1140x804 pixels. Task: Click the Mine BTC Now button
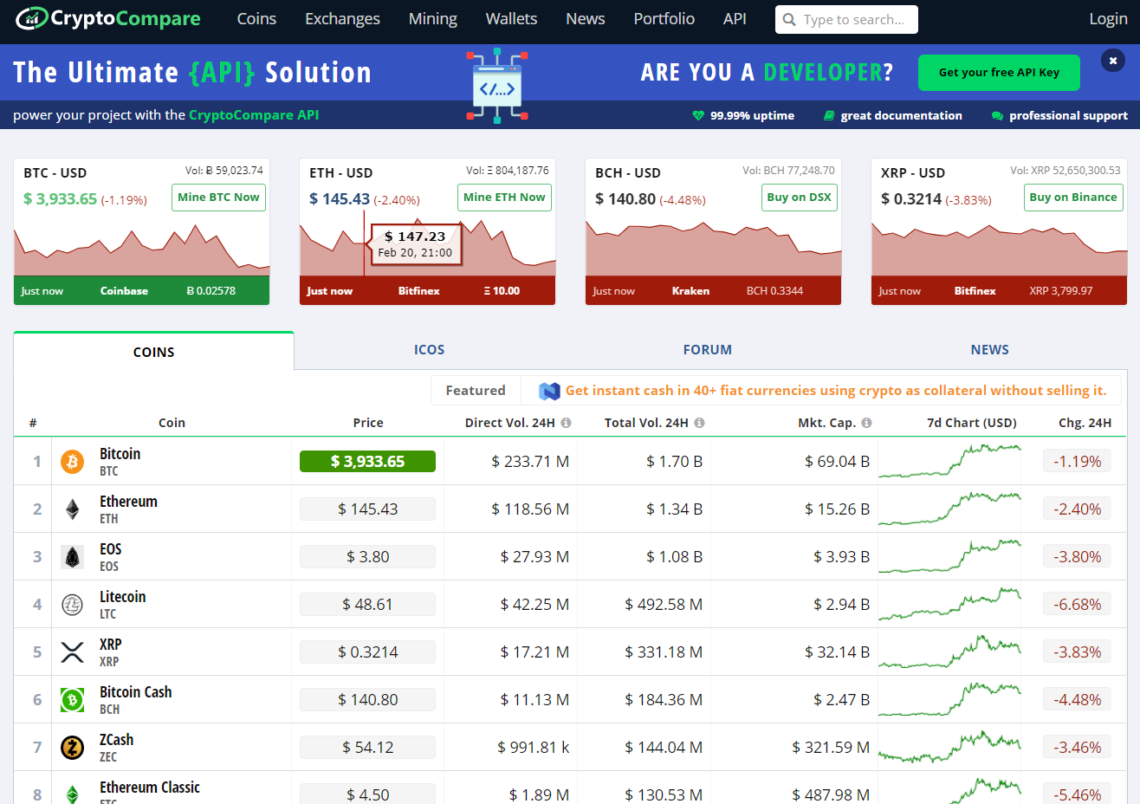pos(218,197)
